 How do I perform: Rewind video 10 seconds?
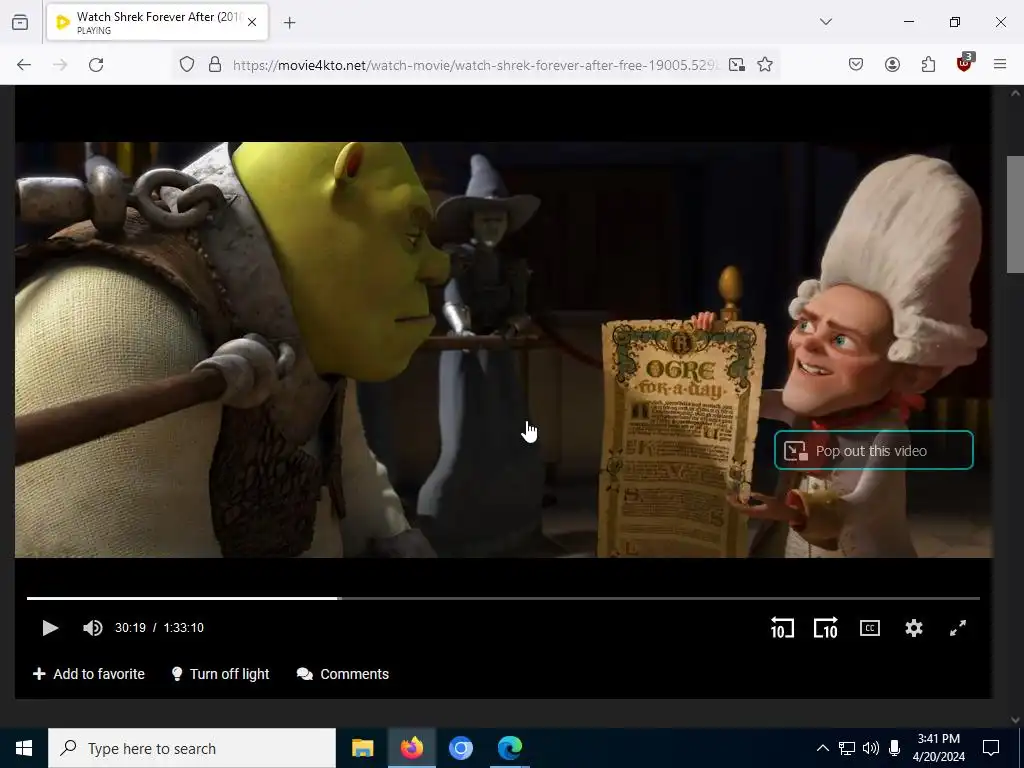[x=782, y=628]
